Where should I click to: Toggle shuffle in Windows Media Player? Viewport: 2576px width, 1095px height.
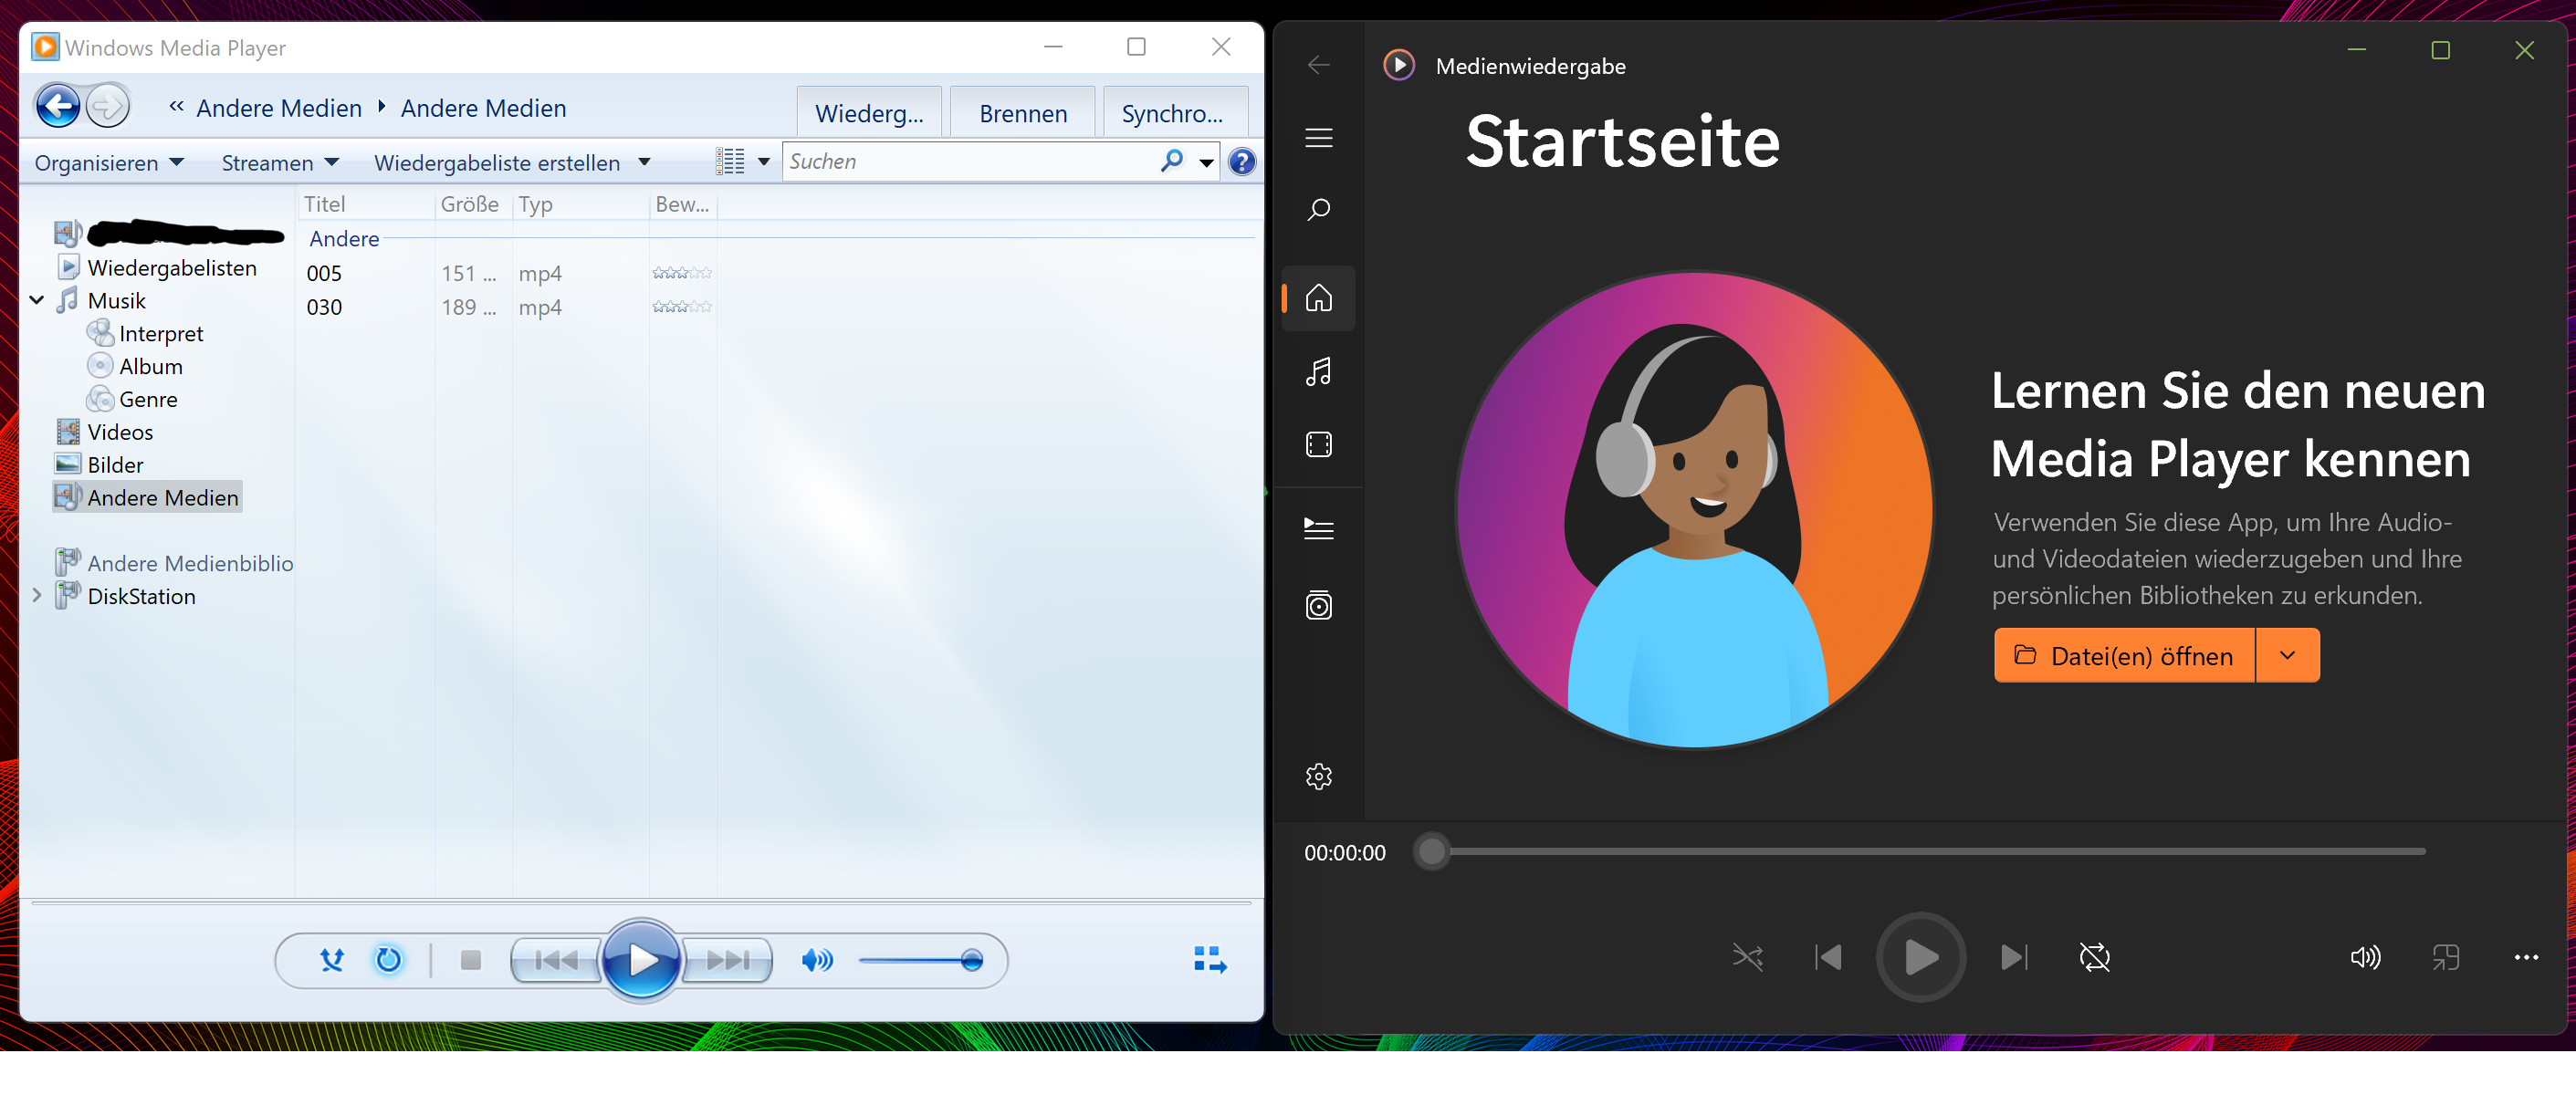[x=331, y=960]
